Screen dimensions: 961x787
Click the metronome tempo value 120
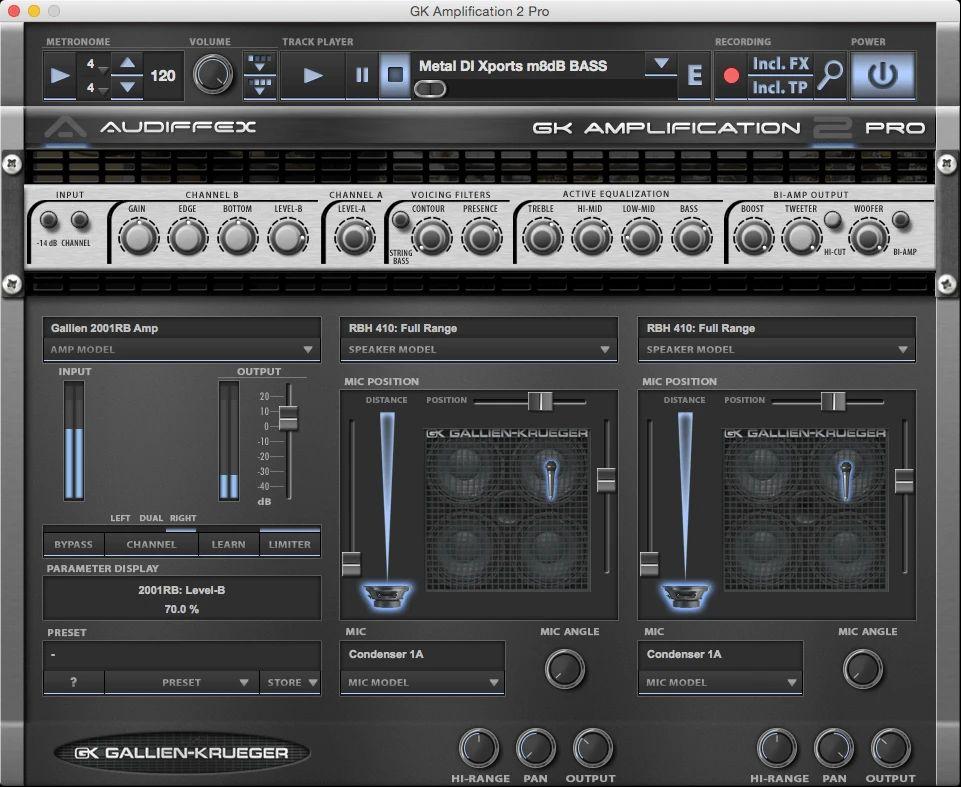(162, 75)
